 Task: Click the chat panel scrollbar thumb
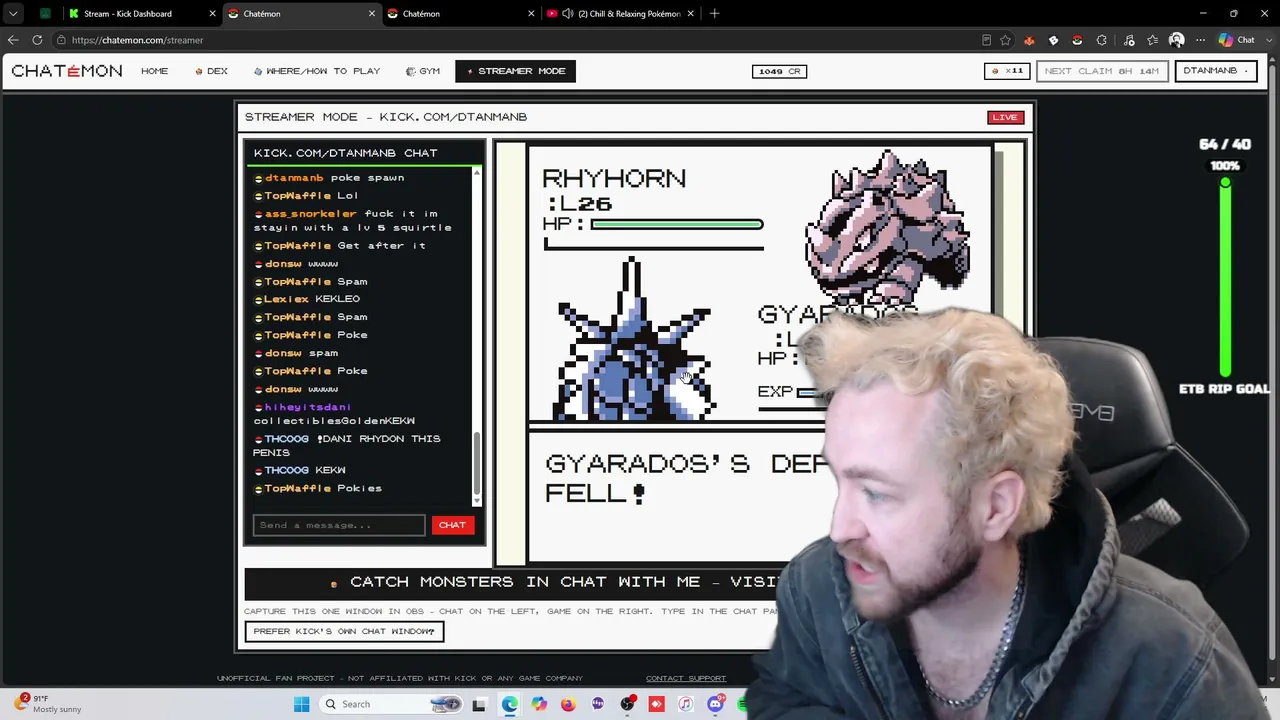[x=477, y=462]
